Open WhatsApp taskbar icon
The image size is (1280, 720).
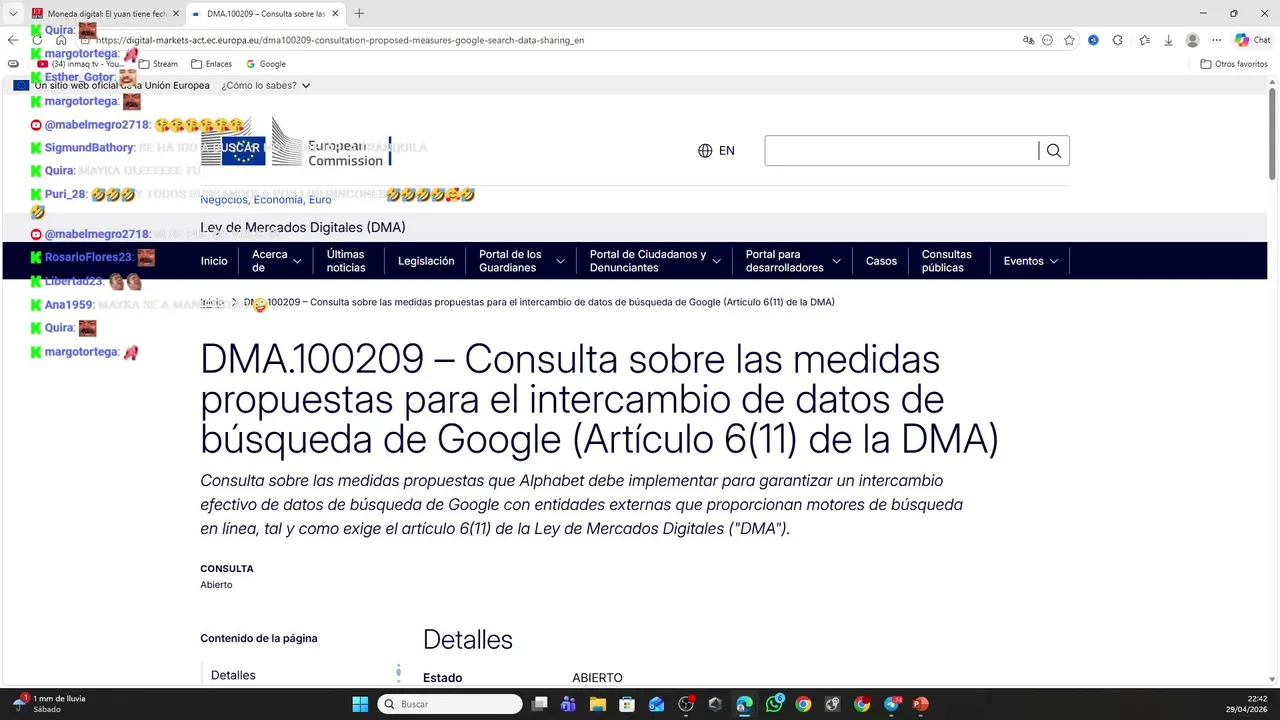pos(774,704)
